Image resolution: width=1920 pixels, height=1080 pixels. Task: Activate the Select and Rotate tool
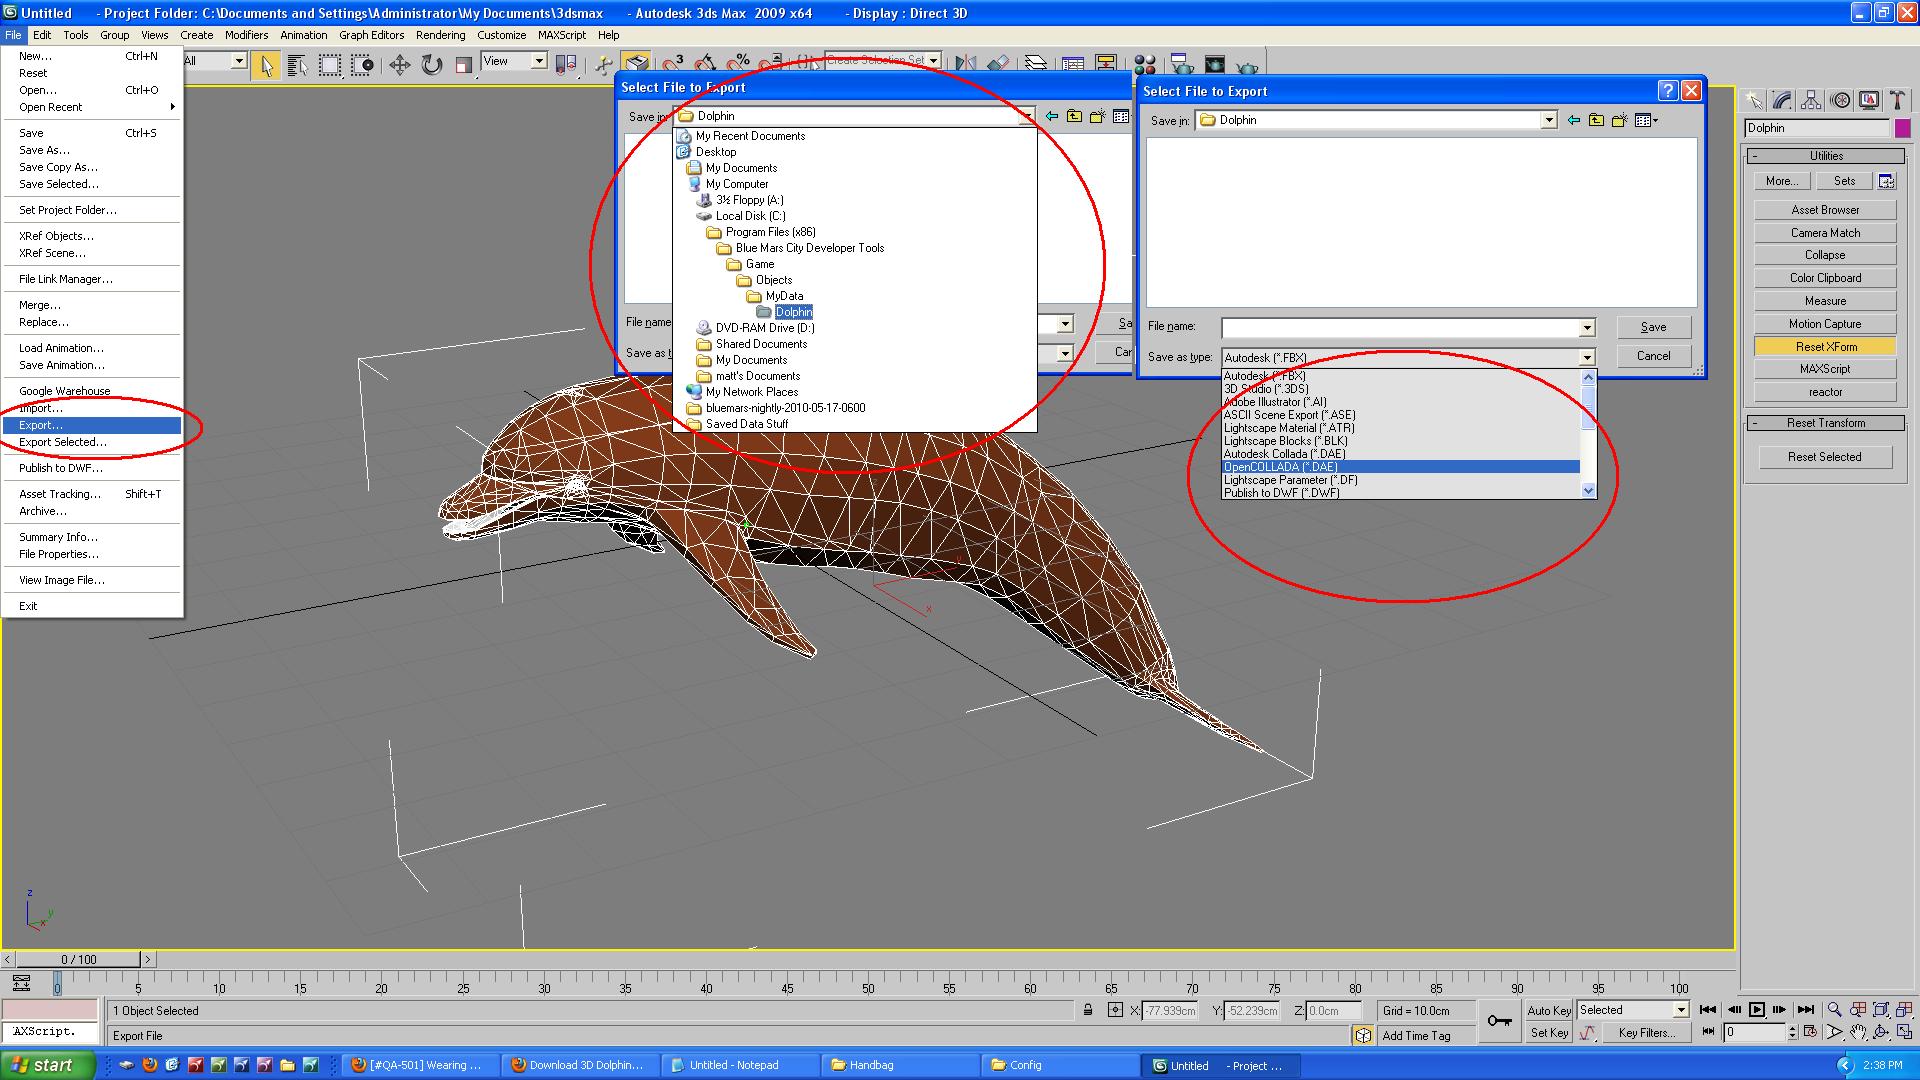pos(431,65)
